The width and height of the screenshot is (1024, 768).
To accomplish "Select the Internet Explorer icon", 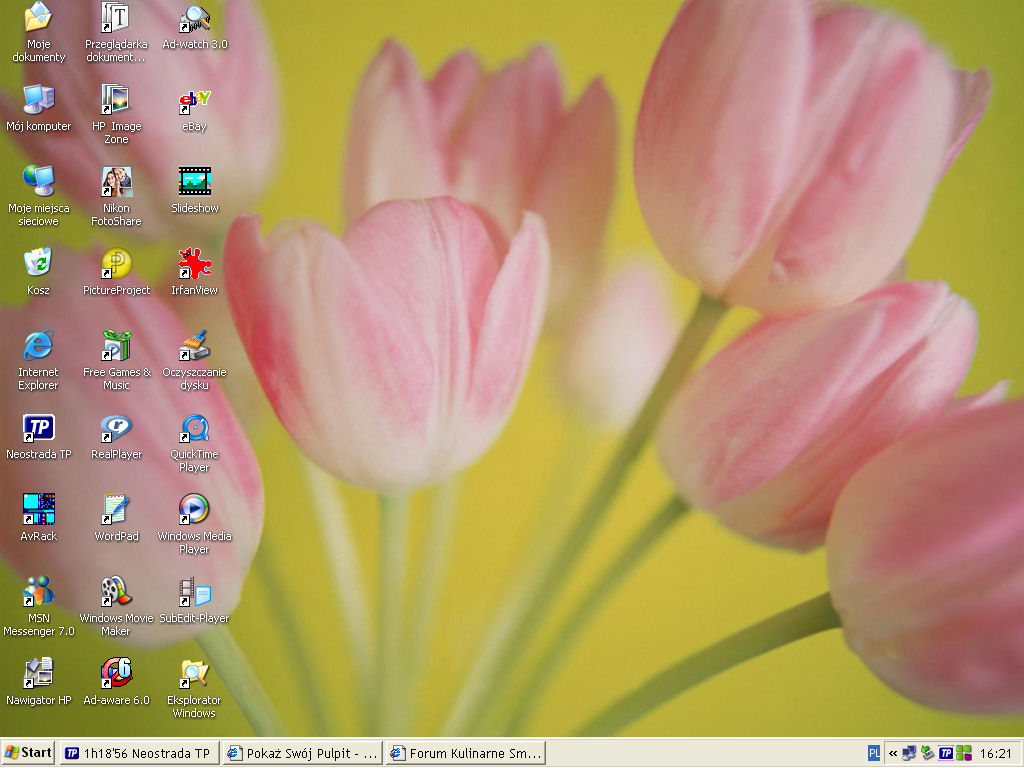I will [38, 347].
